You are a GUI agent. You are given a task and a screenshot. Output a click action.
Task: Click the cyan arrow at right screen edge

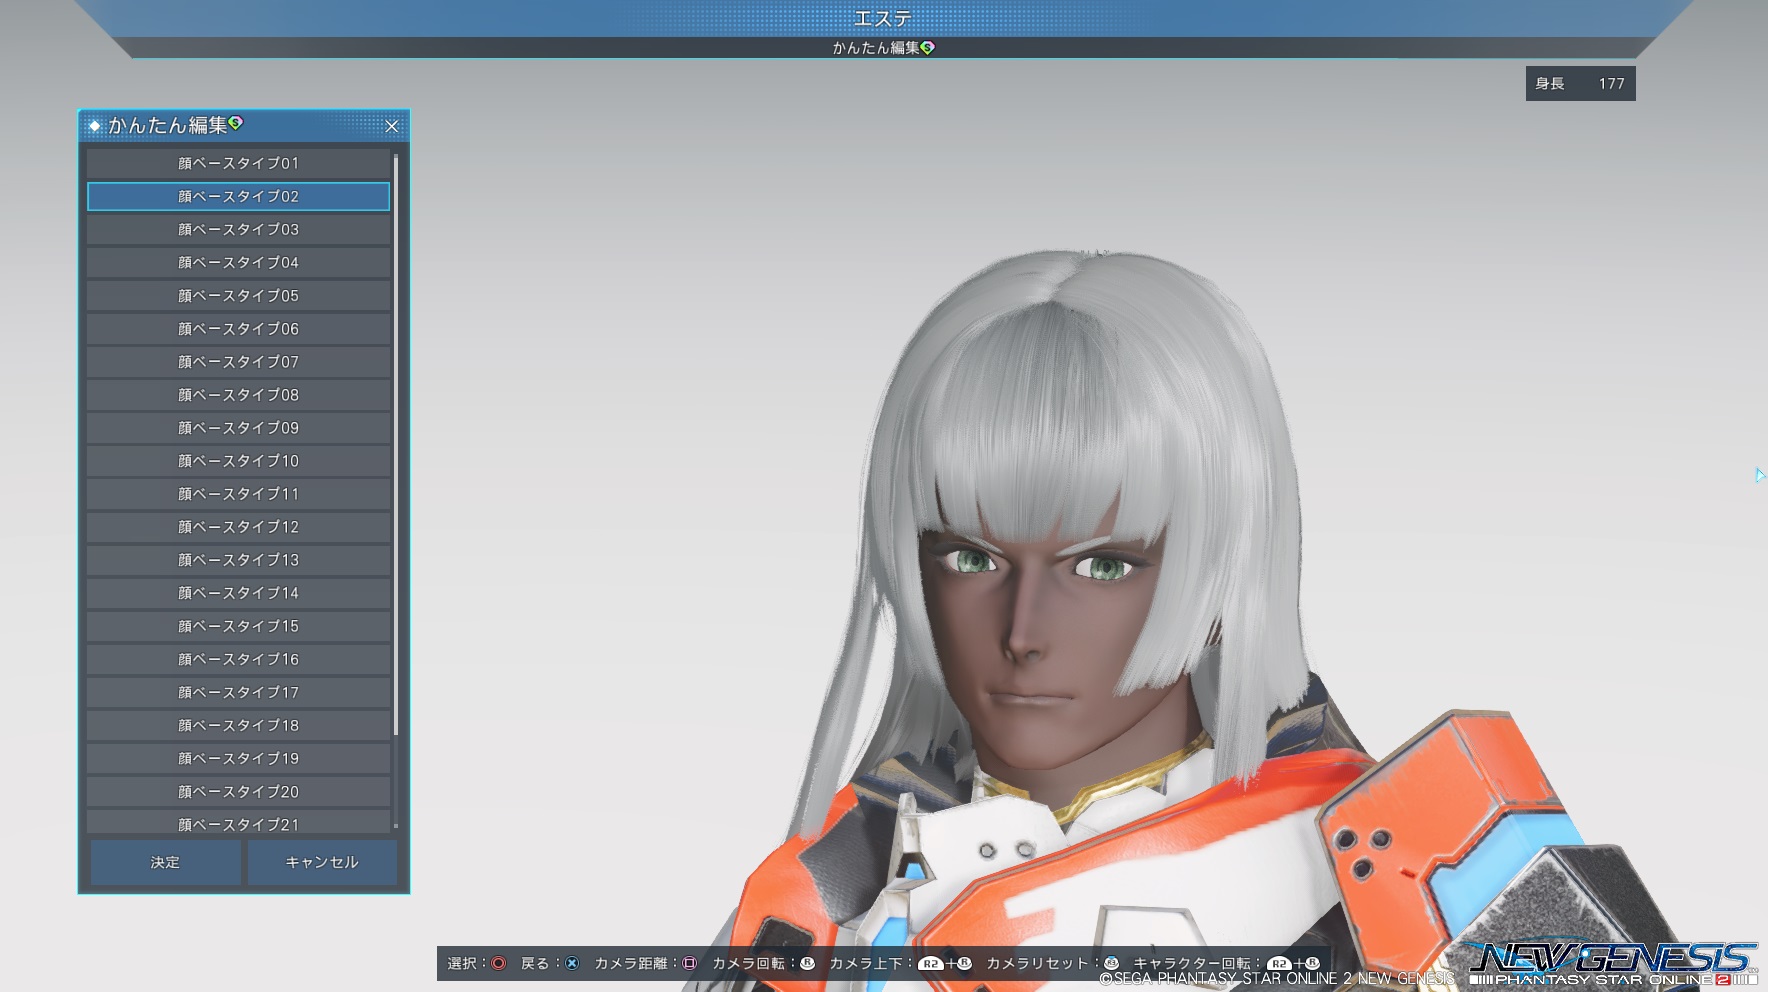[1759, 475]
